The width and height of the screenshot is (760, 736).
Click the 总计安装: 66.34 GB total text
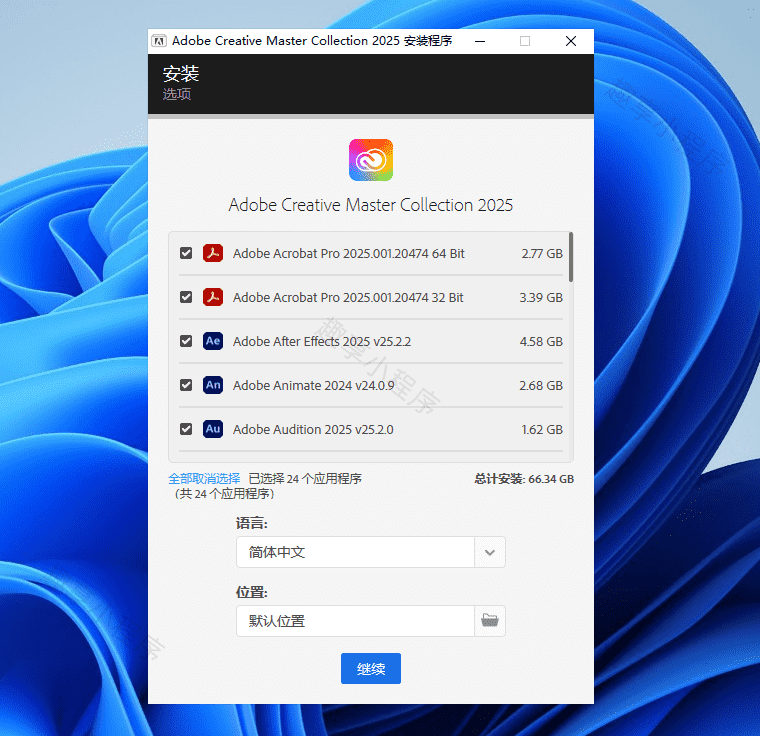524,479
